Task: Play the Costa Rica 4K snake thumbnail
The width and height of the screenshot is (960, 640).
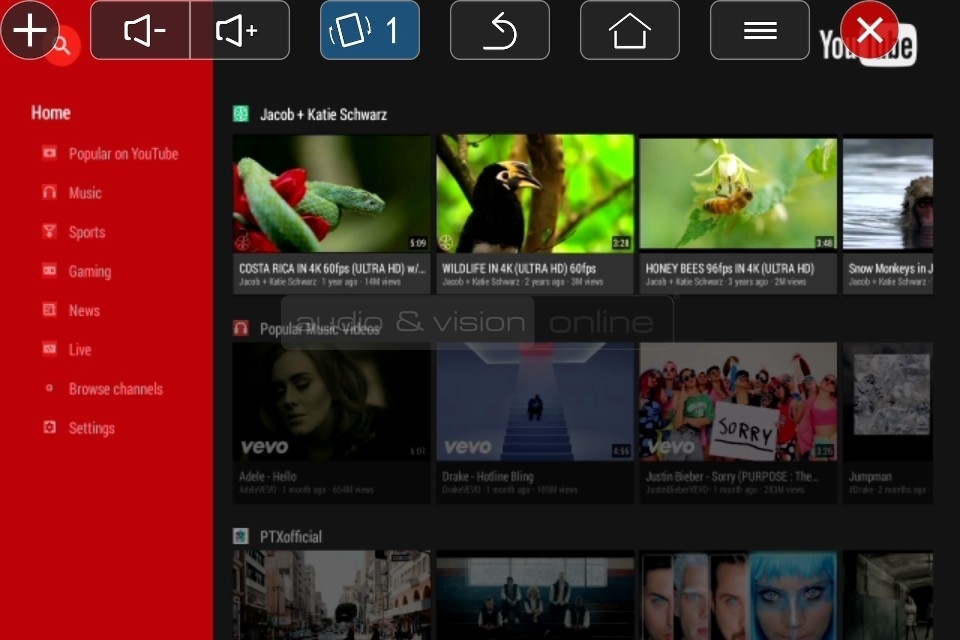Action: [331, 194]
